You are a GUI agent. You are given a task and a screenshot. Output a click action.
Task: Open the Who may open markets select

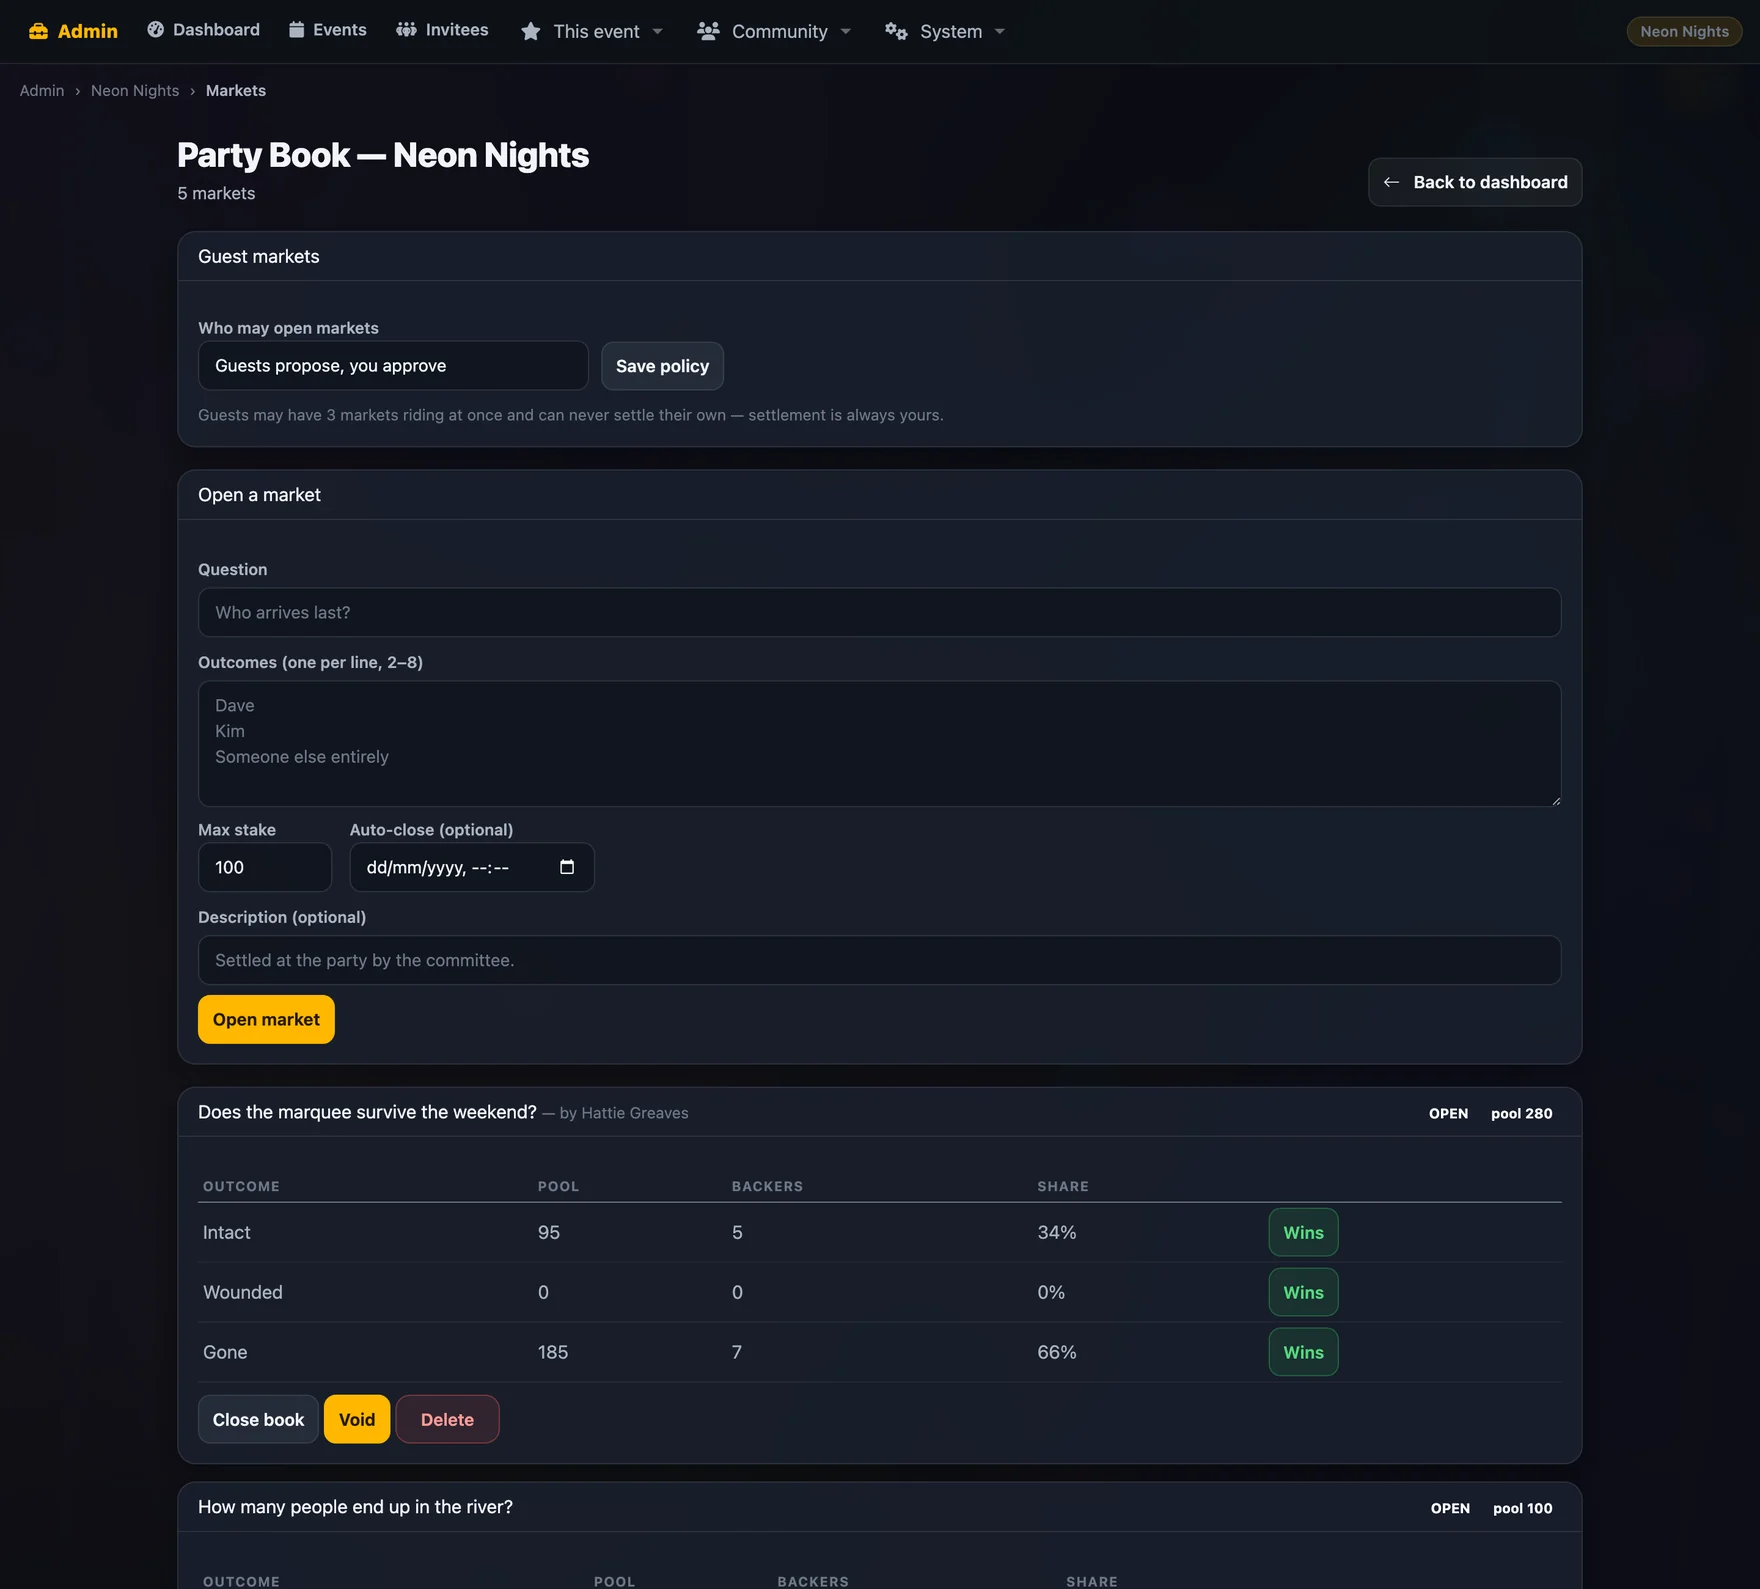coord(393,366)
